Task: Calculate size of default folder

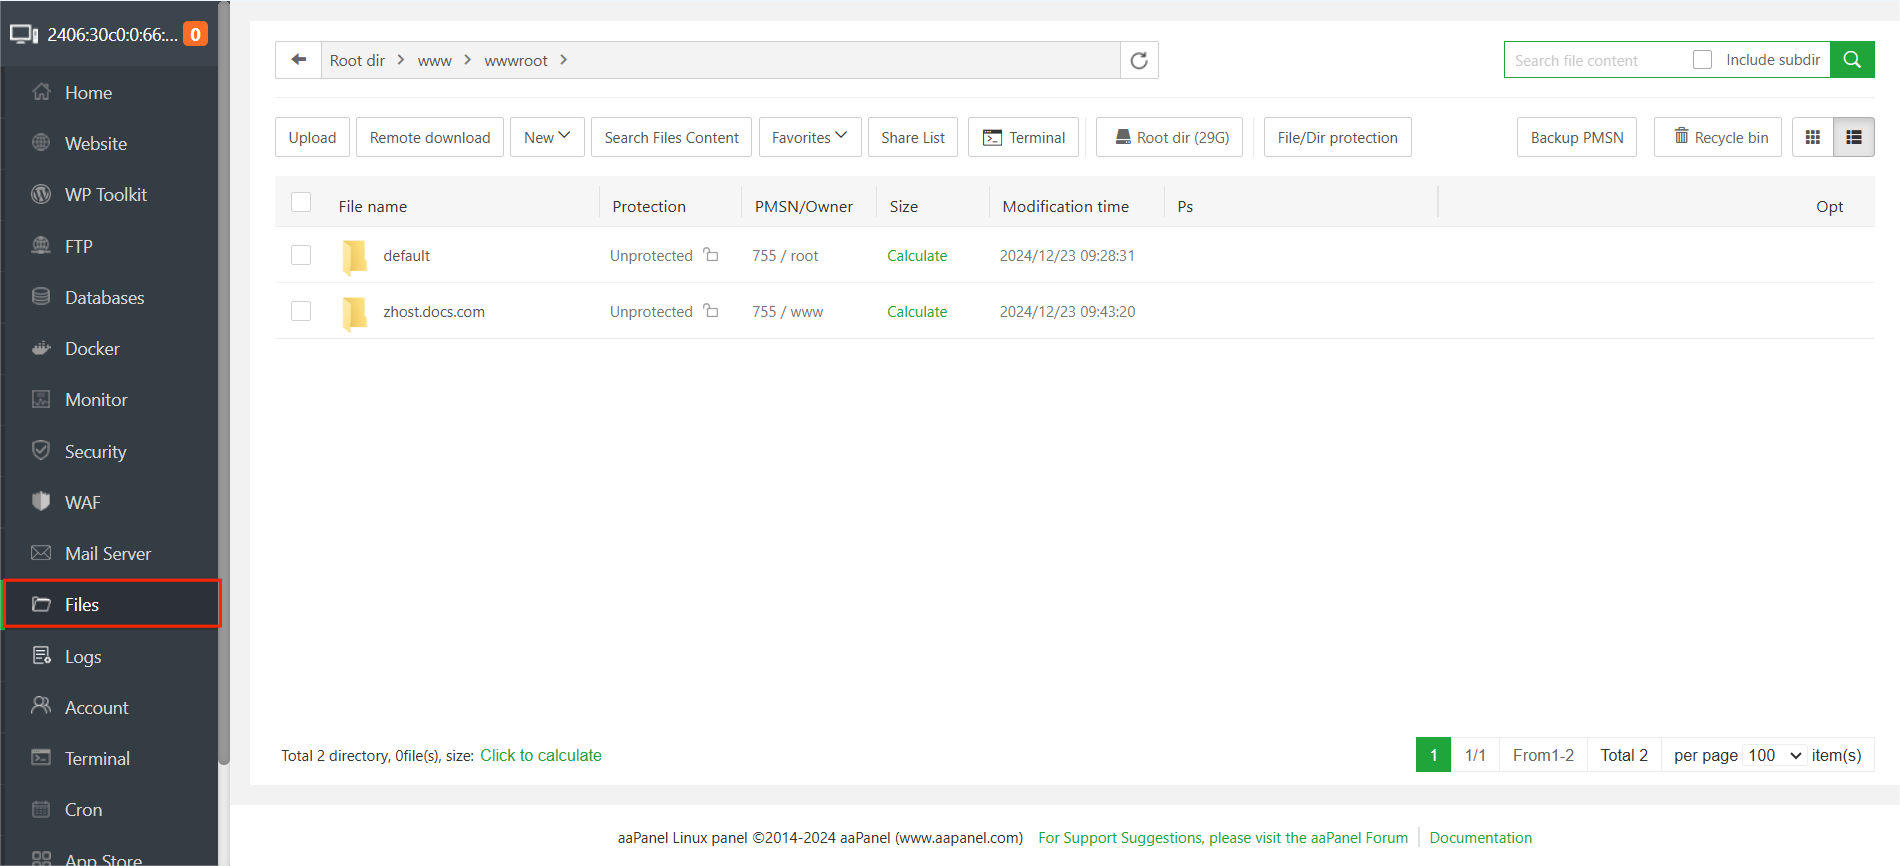Action: [x=916, y=256]
